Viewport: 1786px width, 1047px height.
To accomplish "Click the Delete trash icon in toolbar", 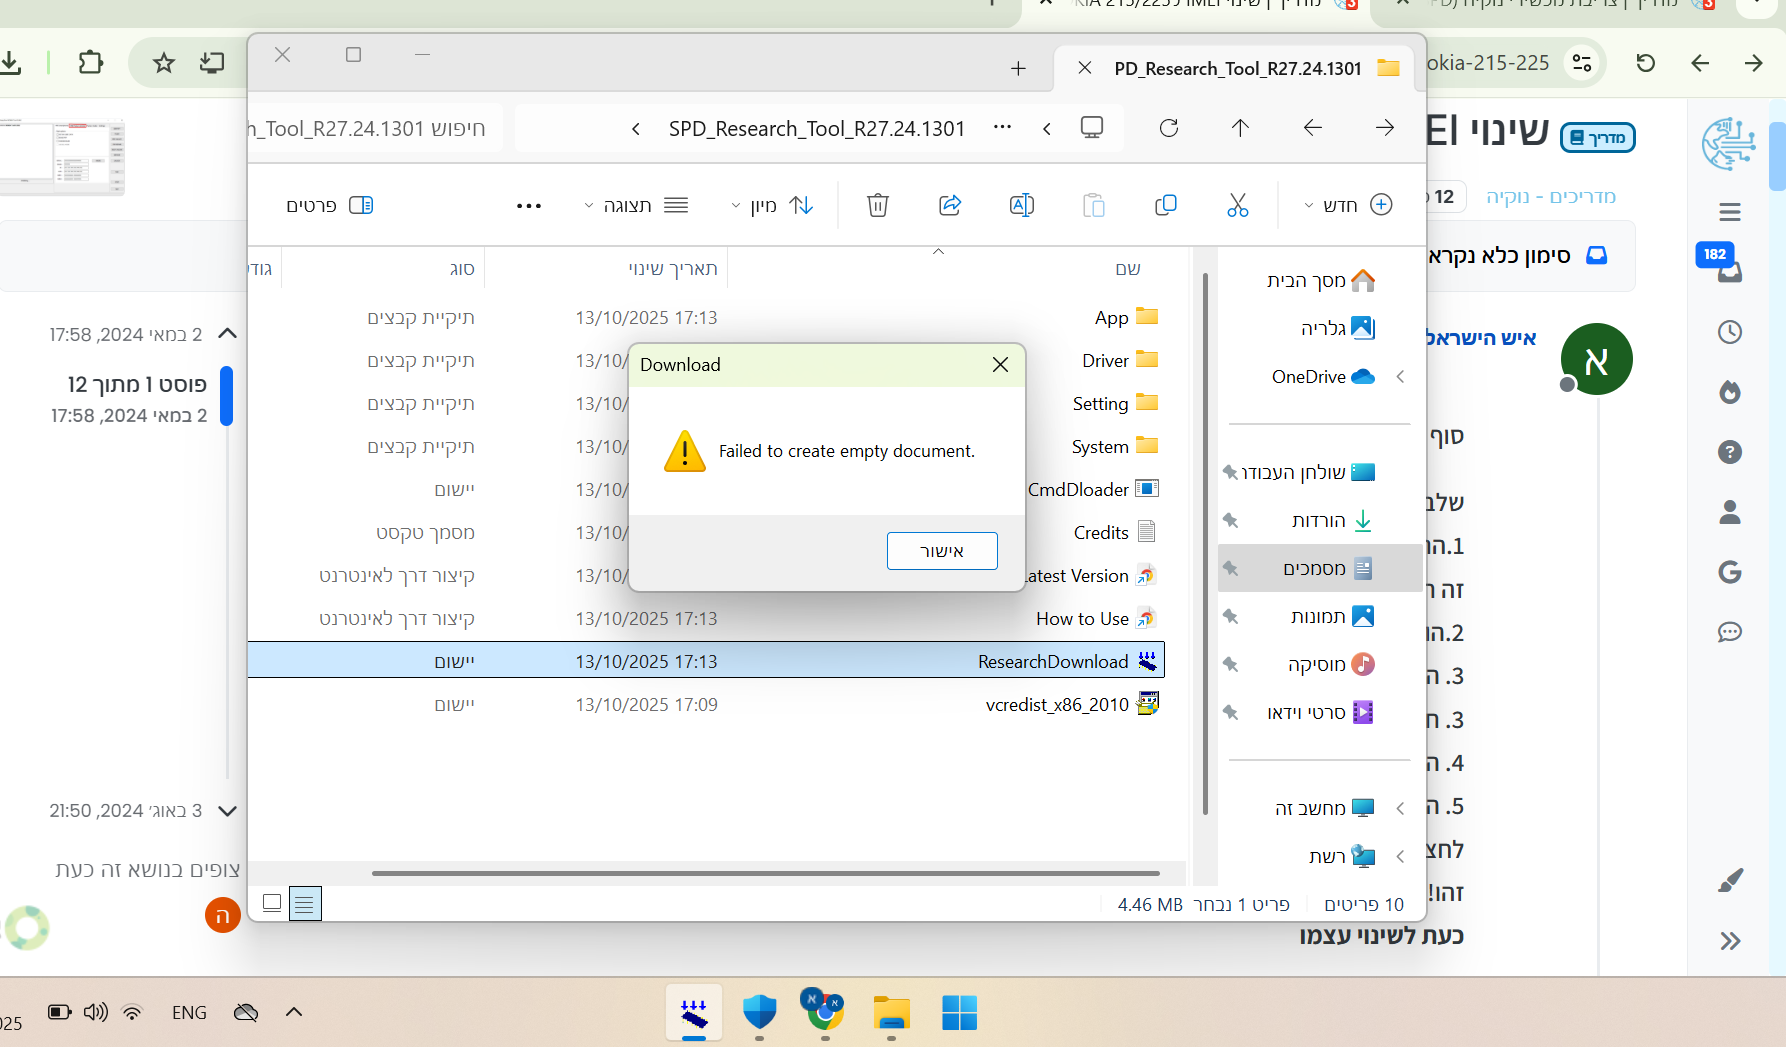I will (x=877, y=205).
